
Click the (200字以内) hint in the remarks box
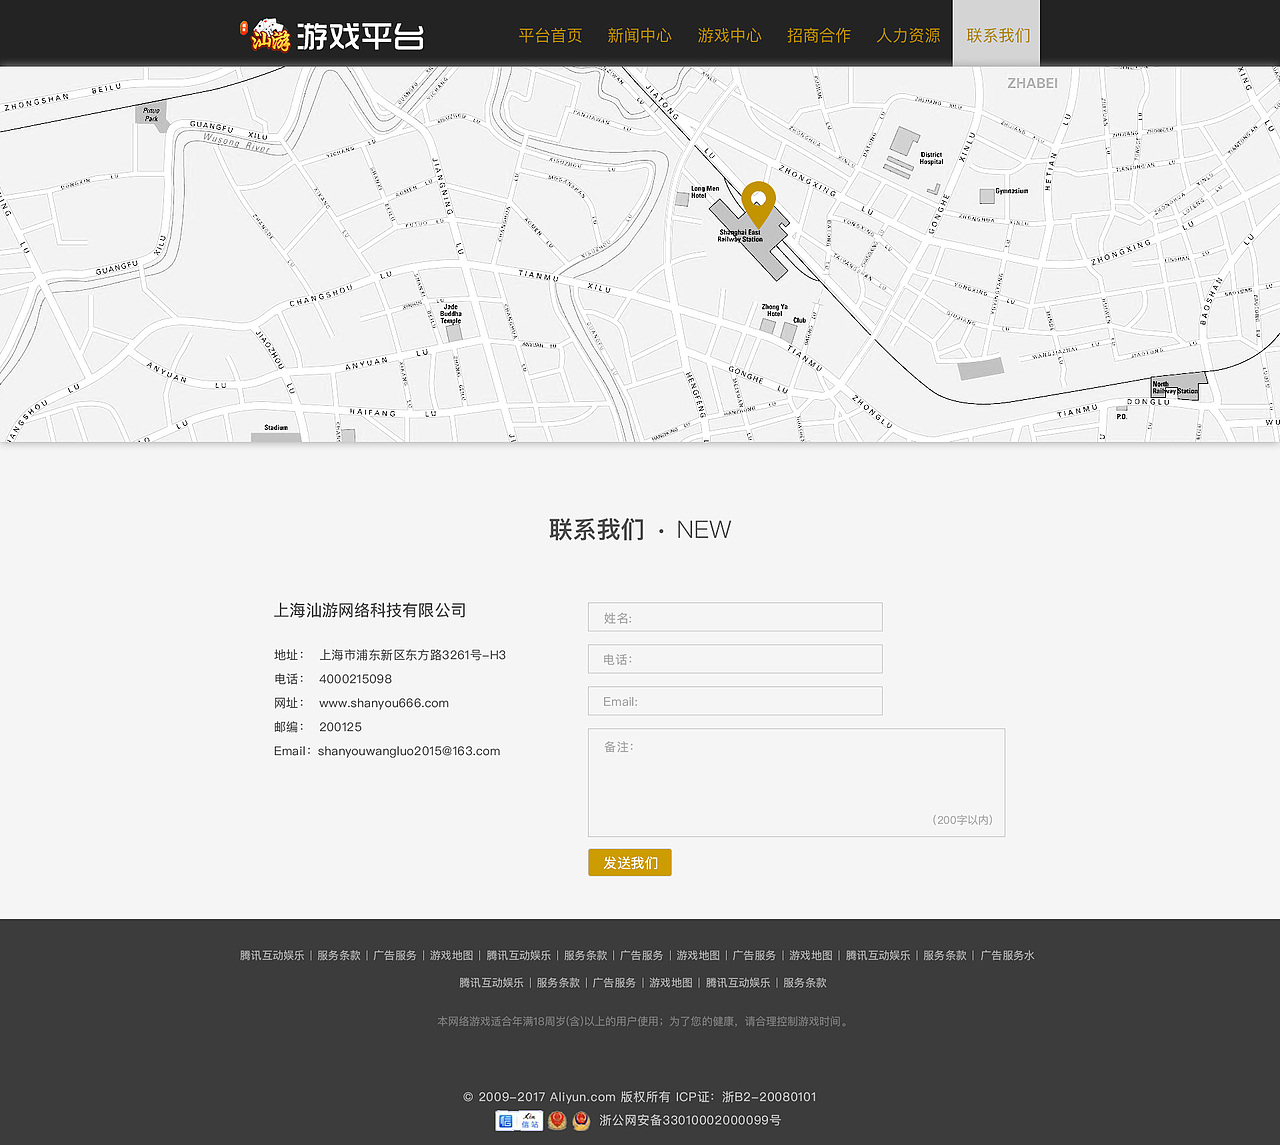(x=962, y=820)
